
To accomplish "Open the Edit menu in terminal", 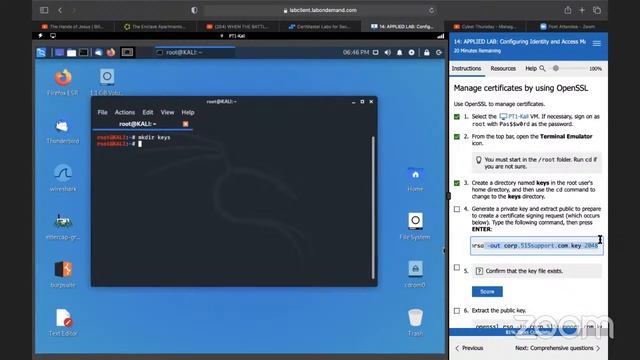I will [x=148, y=112].
